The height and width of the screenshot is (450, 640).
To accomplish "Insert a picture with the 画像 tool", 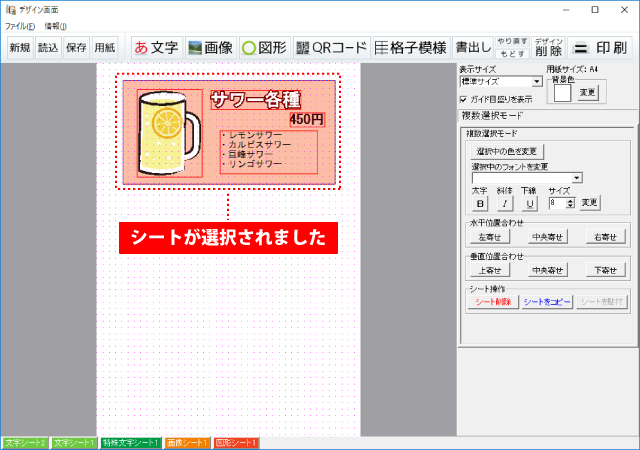I will coord(211,48).
